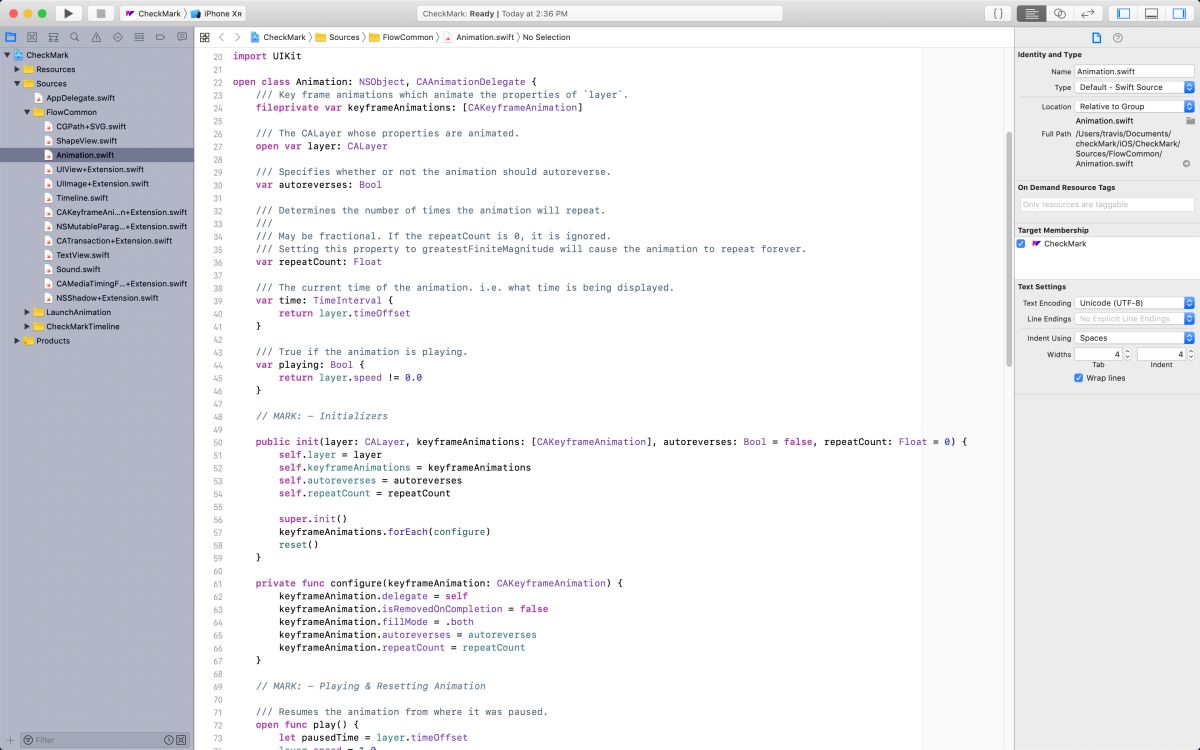Show the Find navigator
Screen dimensions: 1200x750
[x=75, y=37]
